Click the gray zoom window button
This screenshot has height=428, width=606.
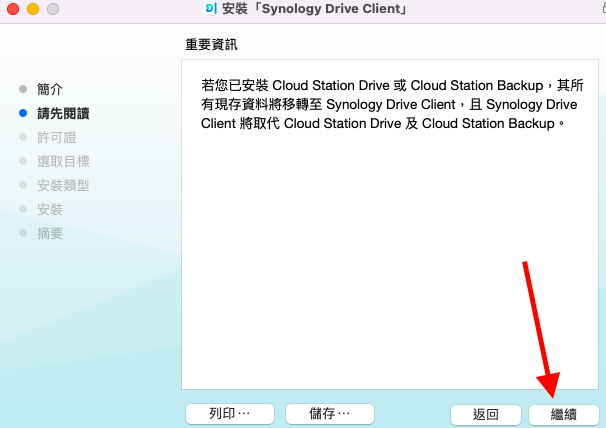(x=53, y=9)
